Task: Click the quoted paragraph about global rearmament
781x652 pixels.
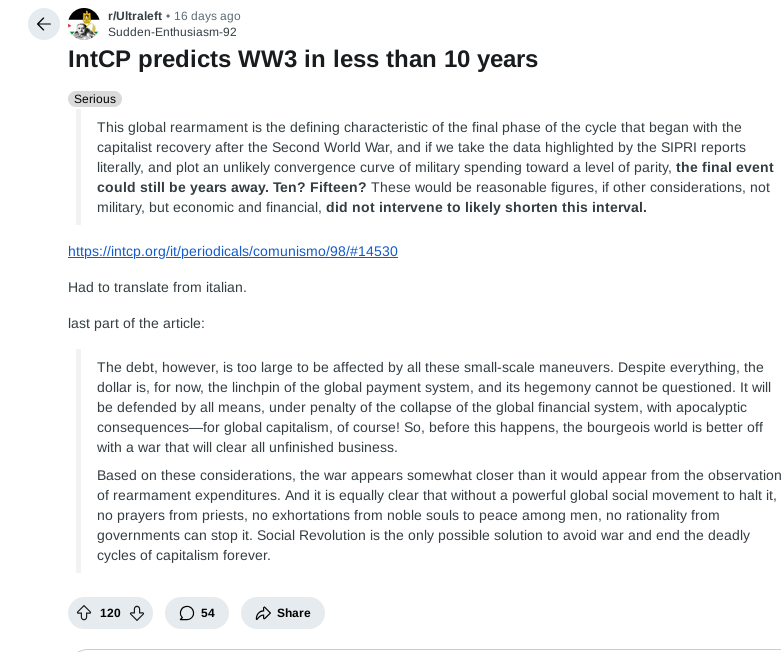Action: [x=430, y=167]
